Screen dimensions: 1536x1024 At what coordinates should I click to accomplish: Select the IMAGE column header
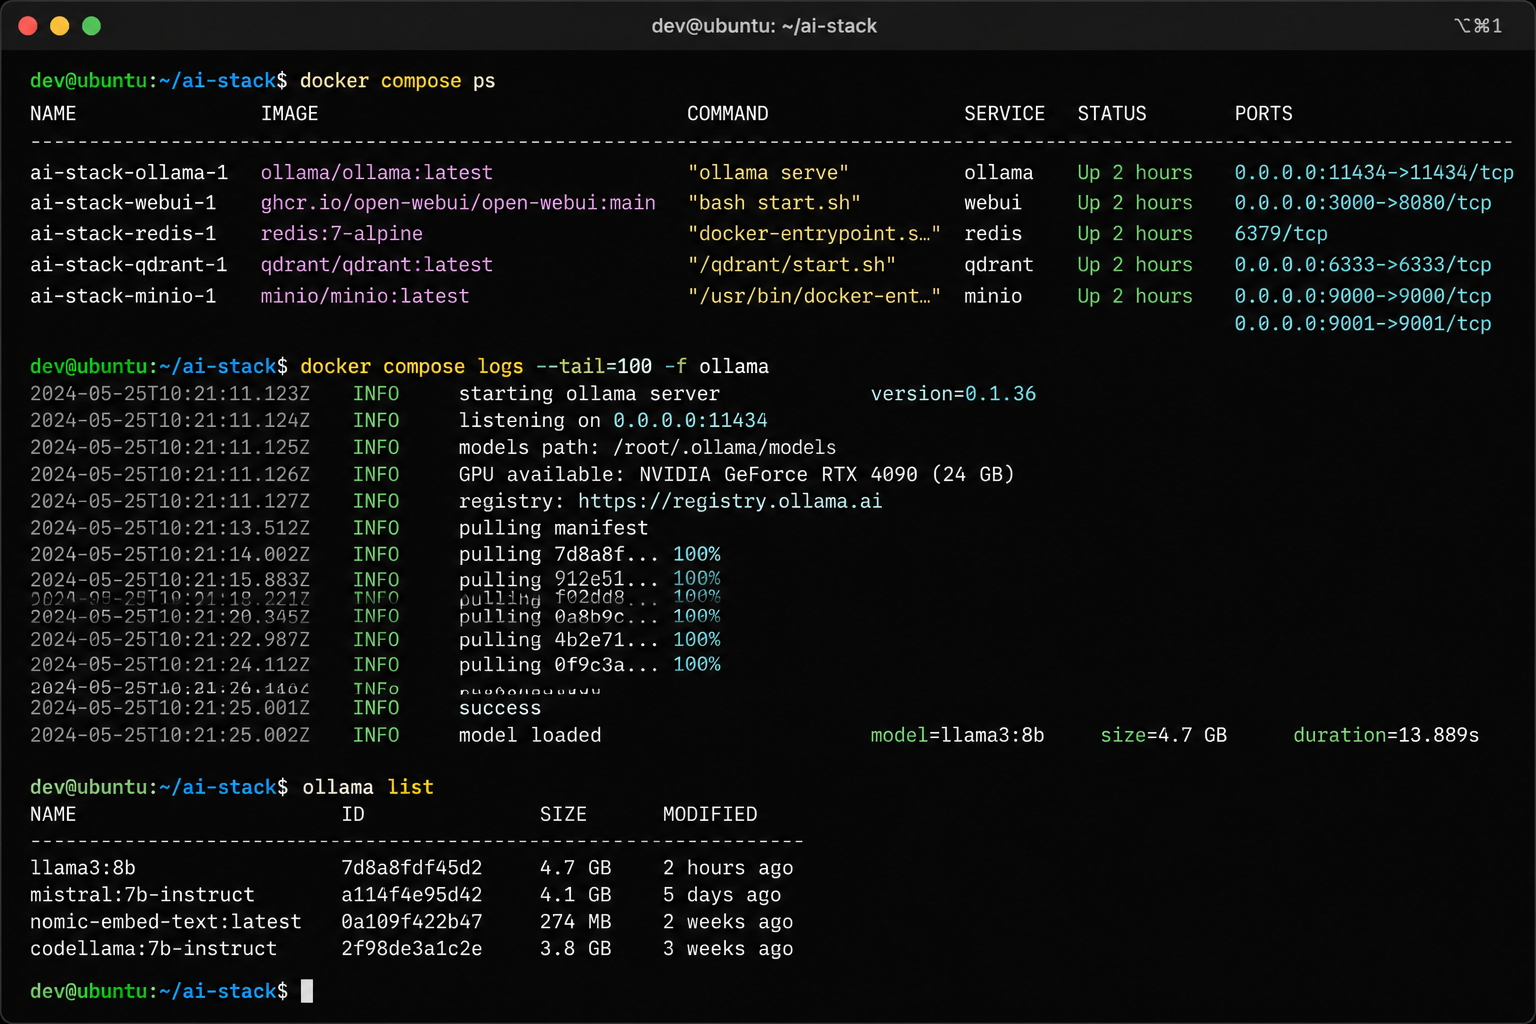(x=290, y=114)
